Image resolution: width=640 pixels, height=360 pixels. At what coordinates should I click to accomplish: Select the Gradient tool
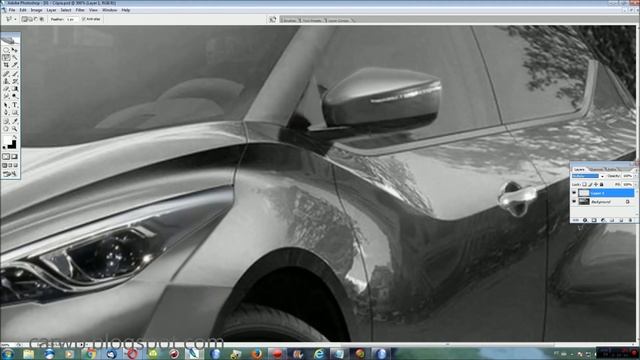(15, 89)
